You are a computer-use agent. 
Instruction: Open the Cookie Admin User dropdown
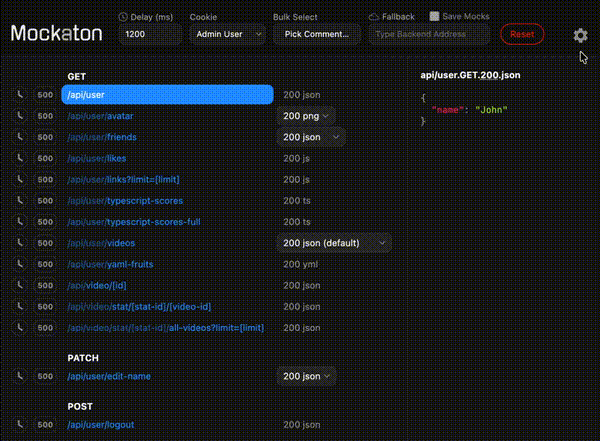[227, 34]
